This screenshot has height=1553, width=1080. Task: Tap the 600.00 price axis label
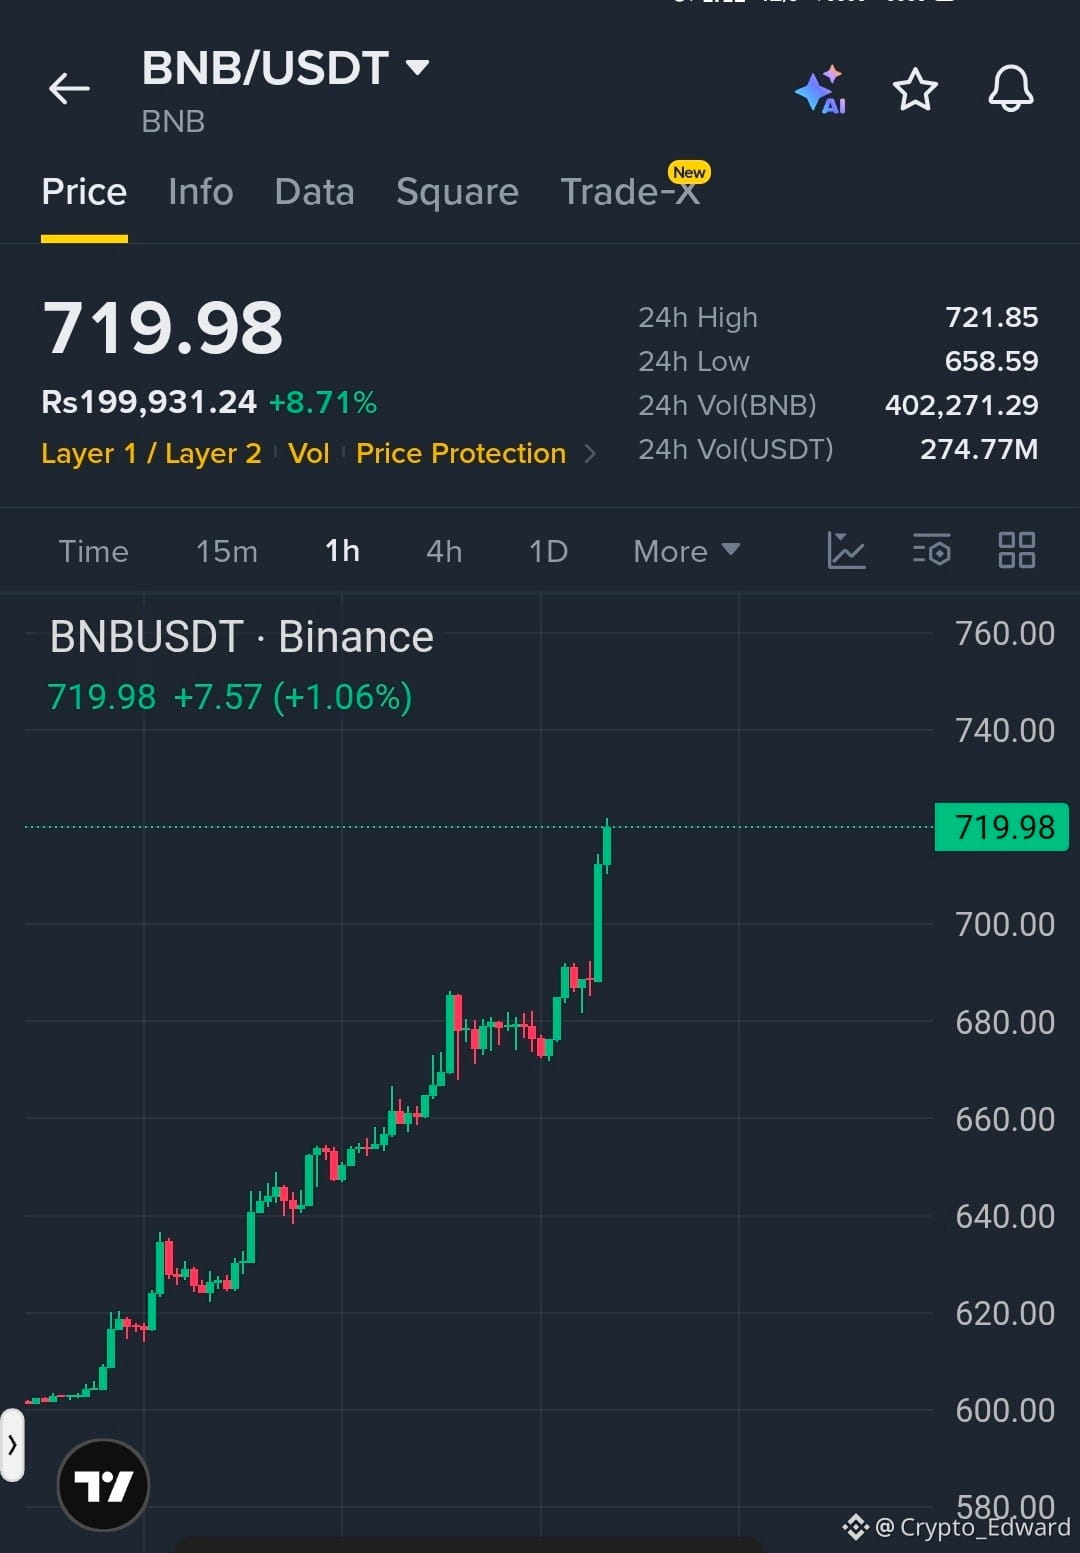(x=1005, y=1410)
